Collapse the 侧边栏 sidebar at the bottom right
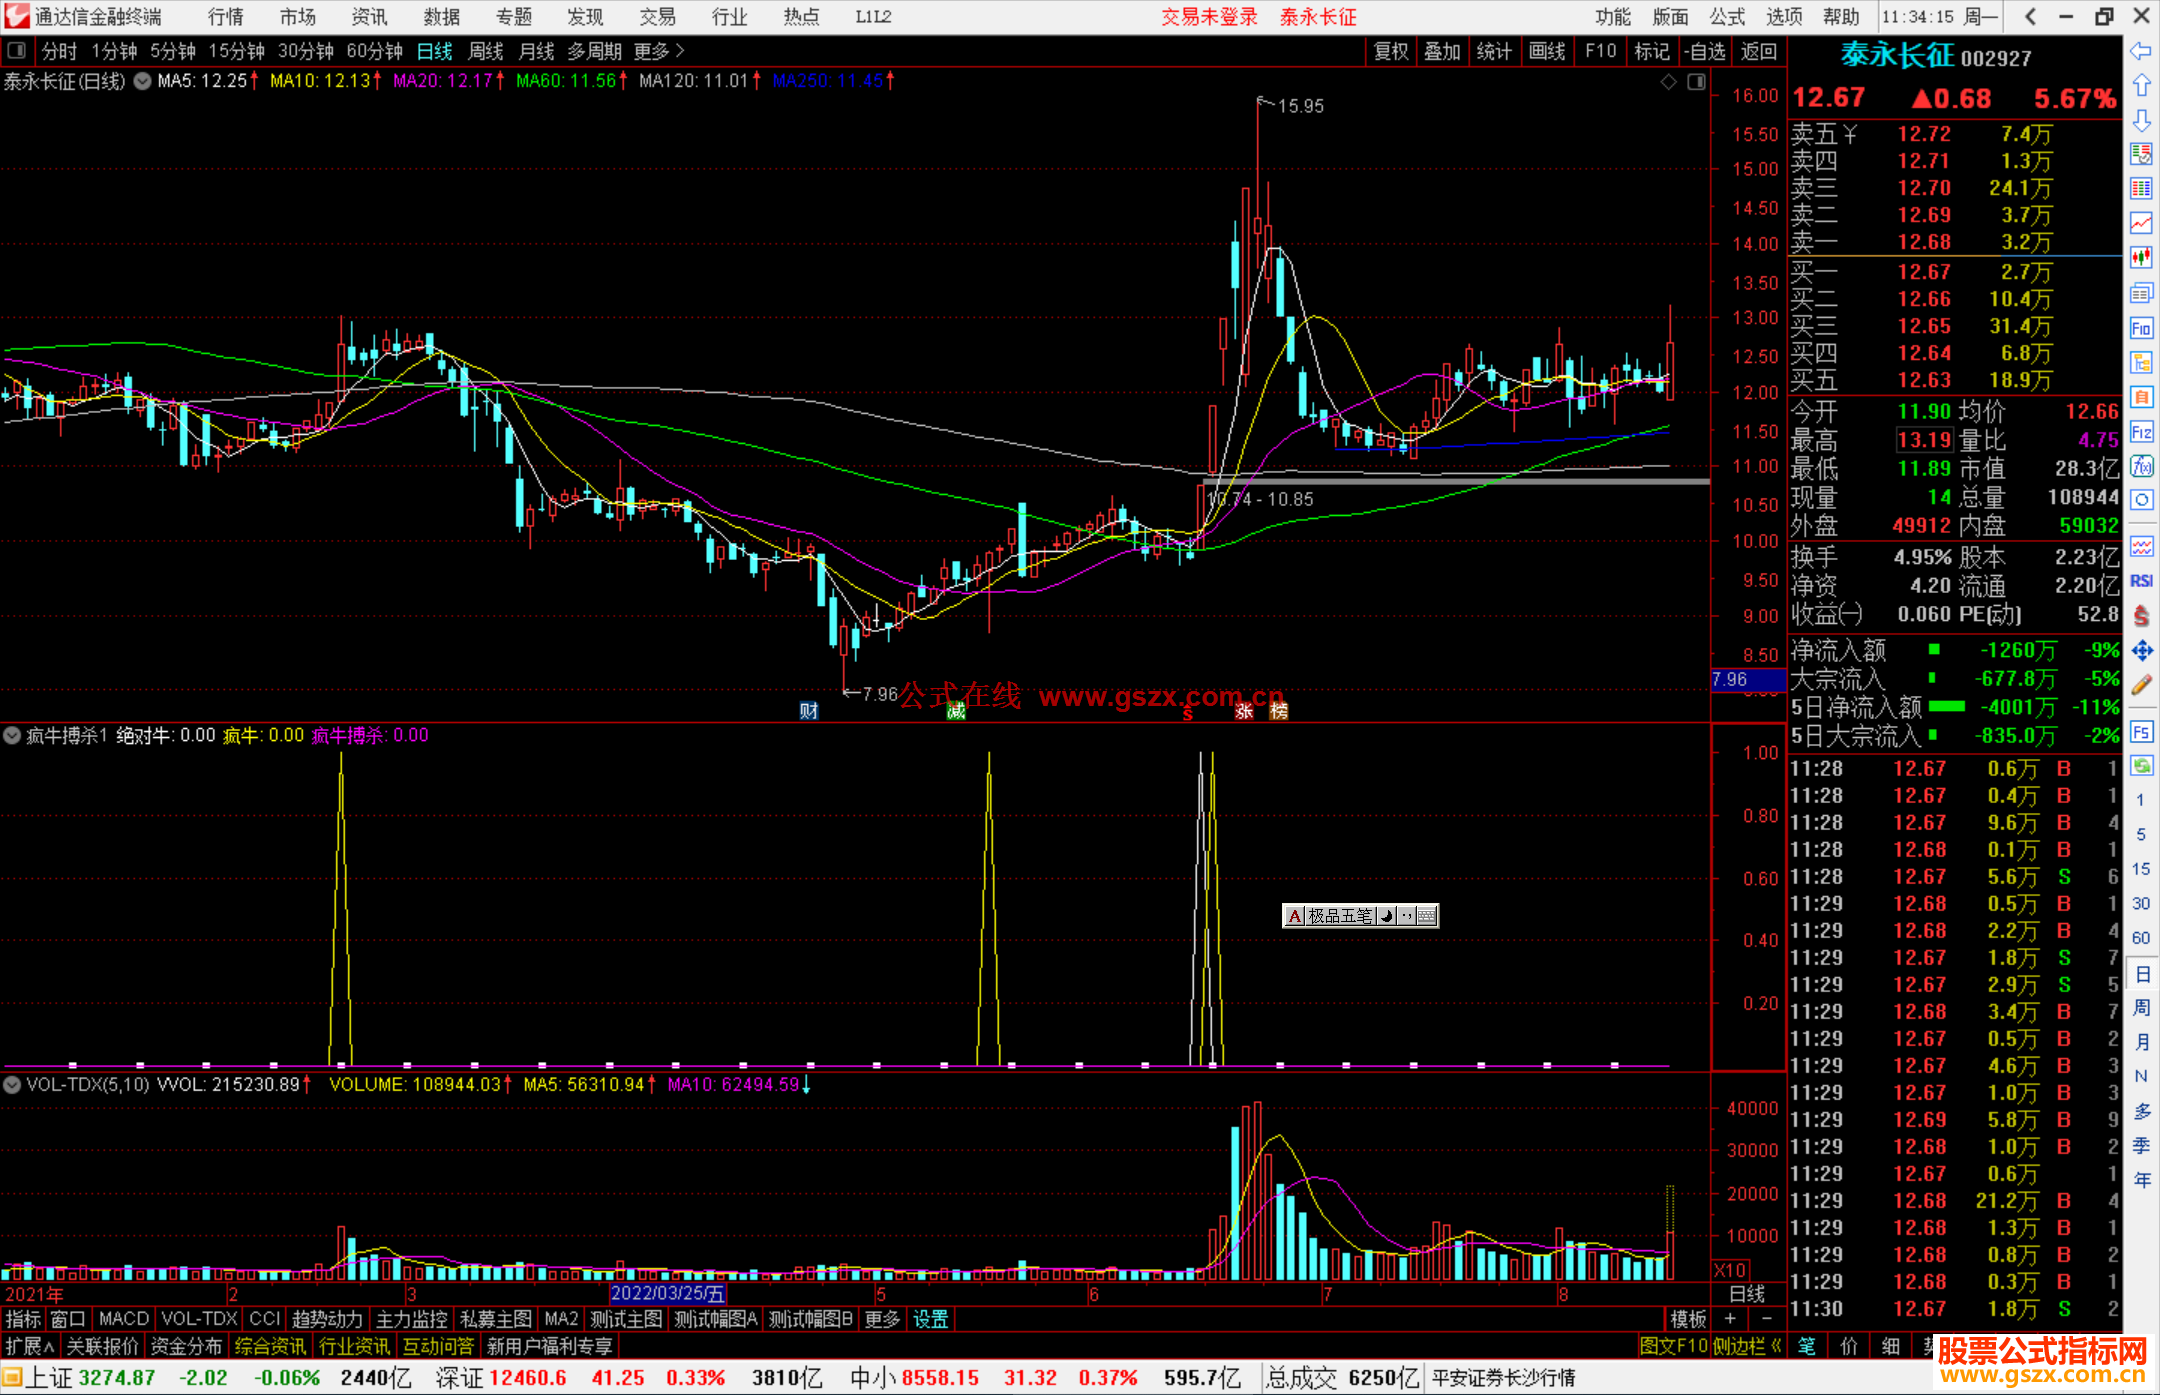2160x1395 pixels. (1746, 1347)
